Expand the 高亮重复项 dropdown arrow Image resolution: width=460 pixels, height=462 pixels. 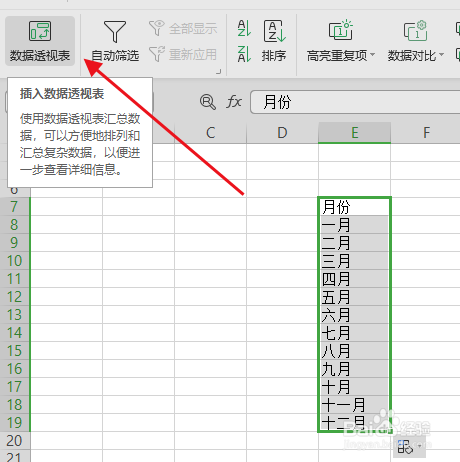(x=373, y=54)
